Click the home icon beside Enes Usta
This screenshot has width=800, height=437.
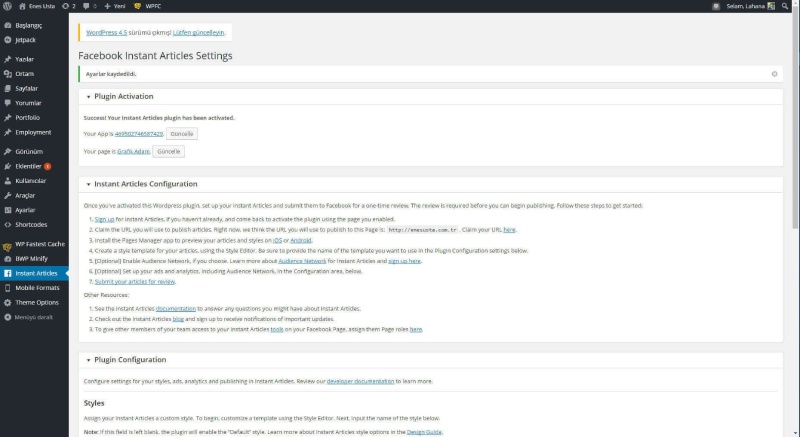22,6
